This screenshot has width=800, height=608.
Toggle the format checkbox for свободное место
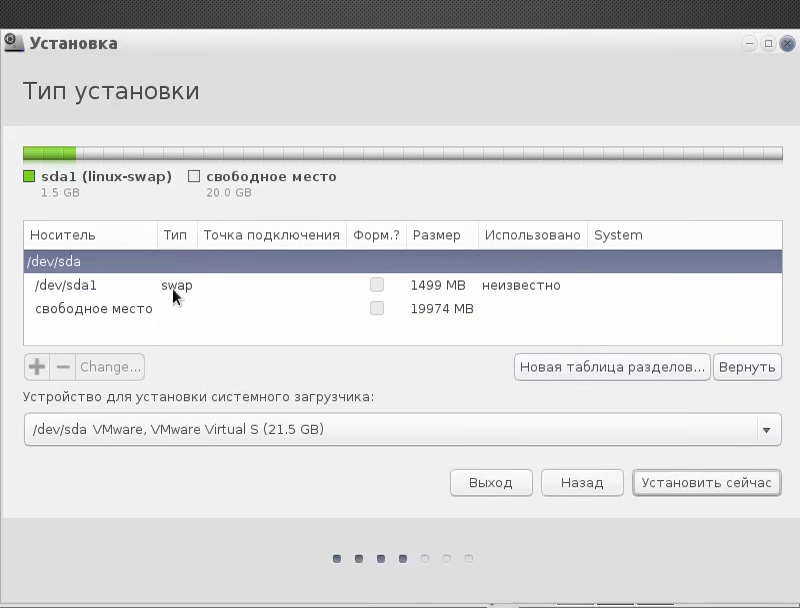coord(377,308)
